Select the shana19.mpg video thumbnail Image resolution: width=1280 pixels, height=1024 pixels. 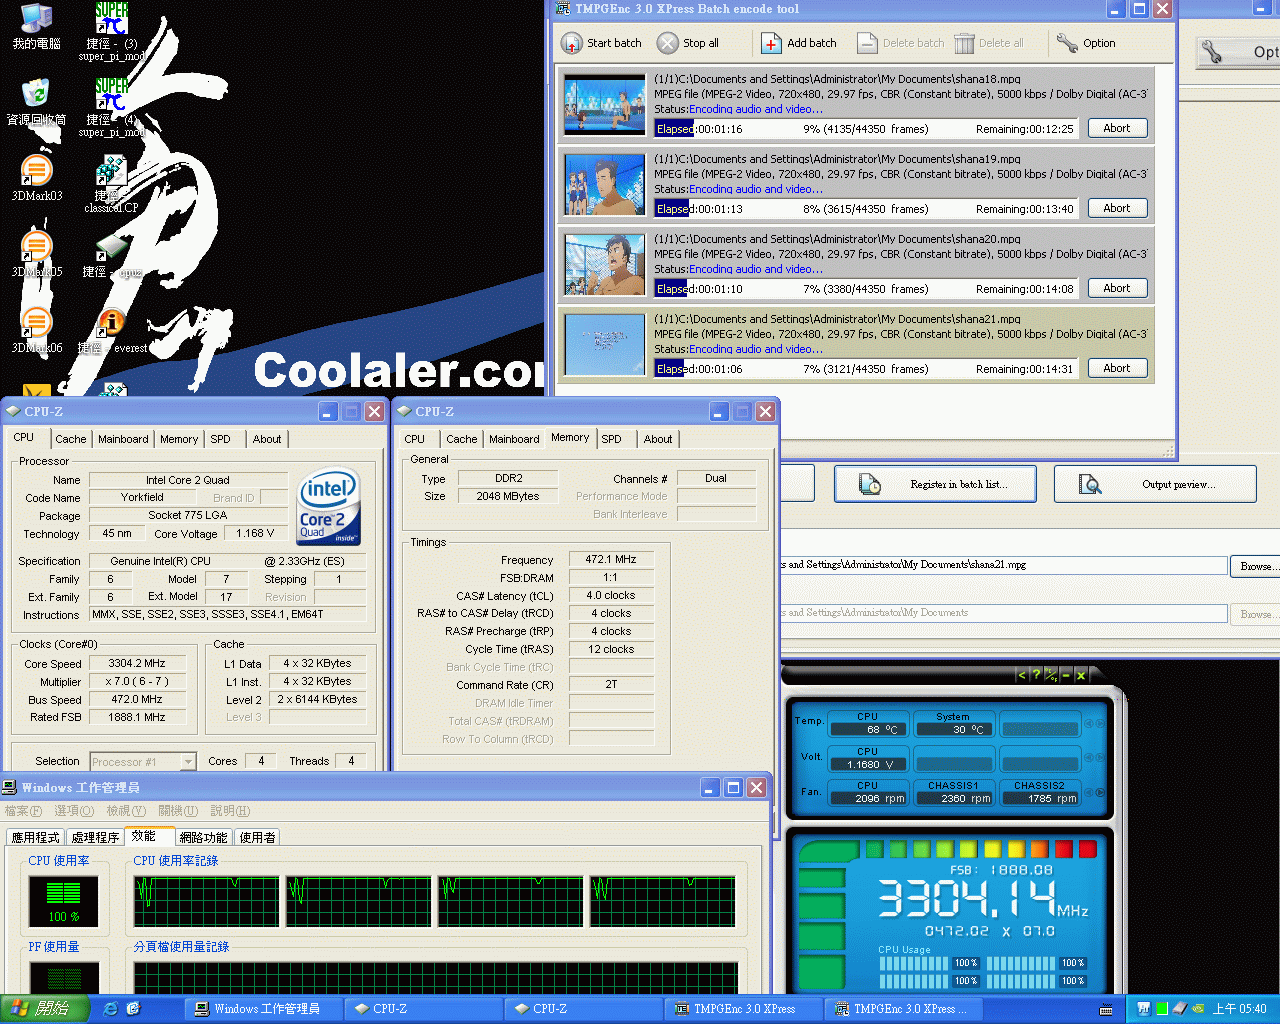(x=605, y=184)
